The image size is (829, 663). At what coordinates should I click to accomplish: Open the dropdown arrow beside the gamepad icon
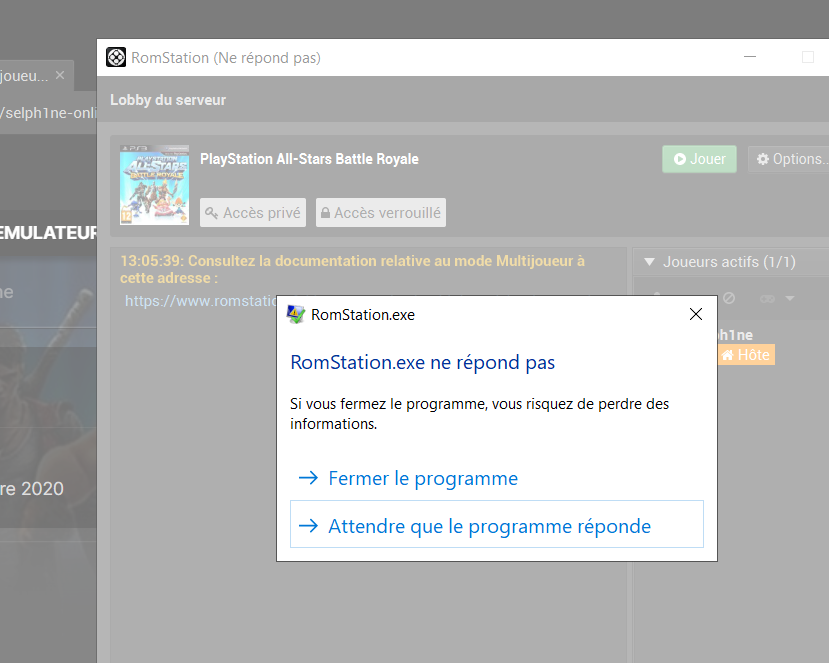pos(790,299)
